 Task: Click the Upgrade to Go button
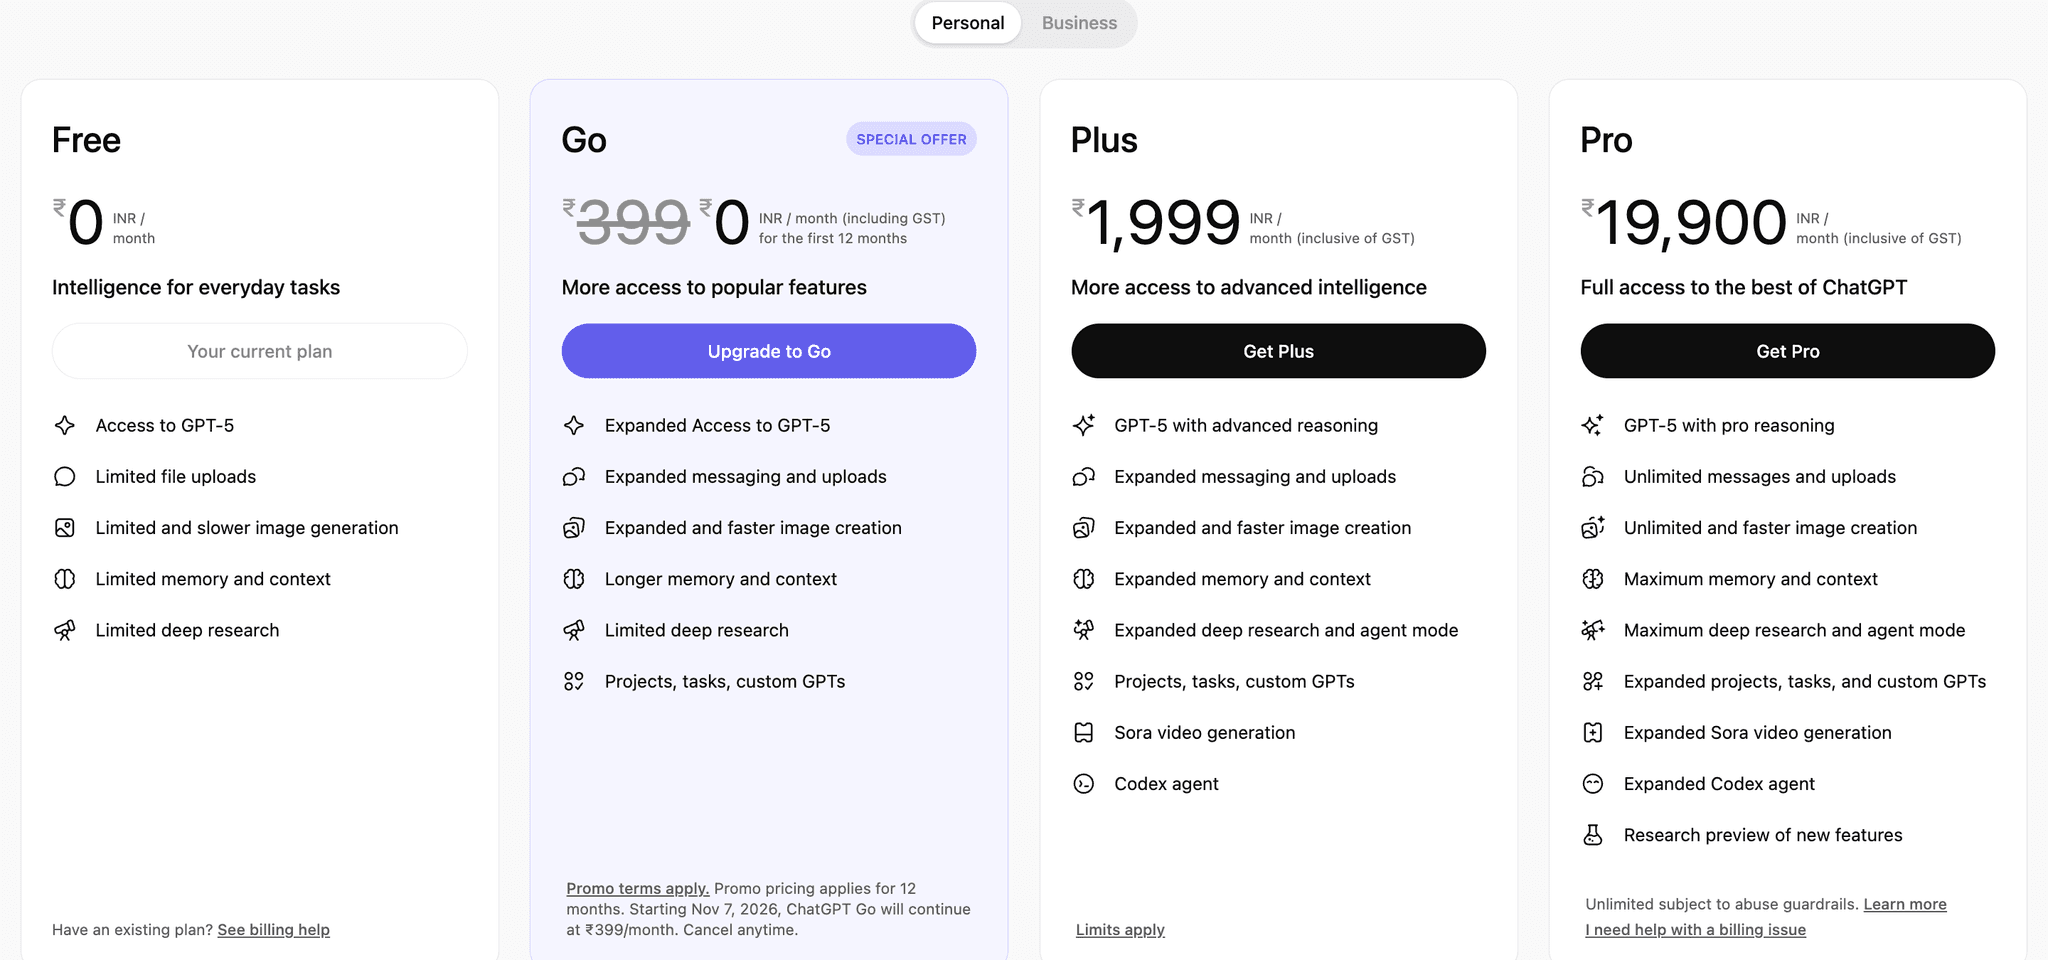pyautogui.click(x=768, y=351)
